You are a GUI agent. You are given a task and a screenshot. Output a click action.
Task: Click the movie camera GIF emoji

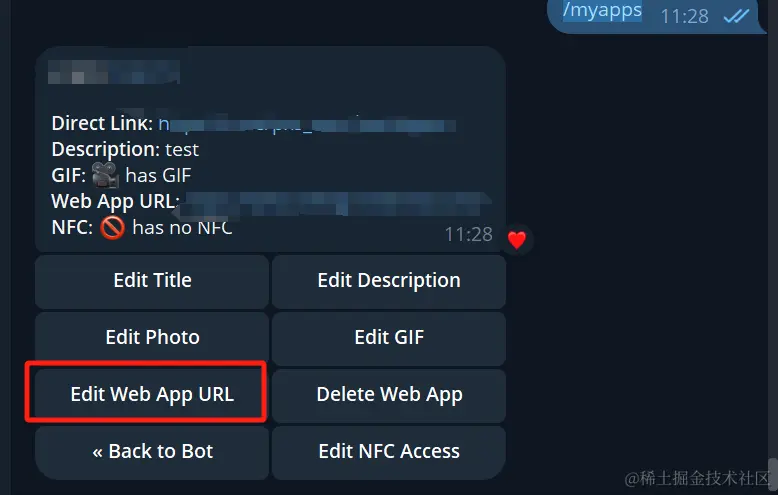click(x=106, y=175)
